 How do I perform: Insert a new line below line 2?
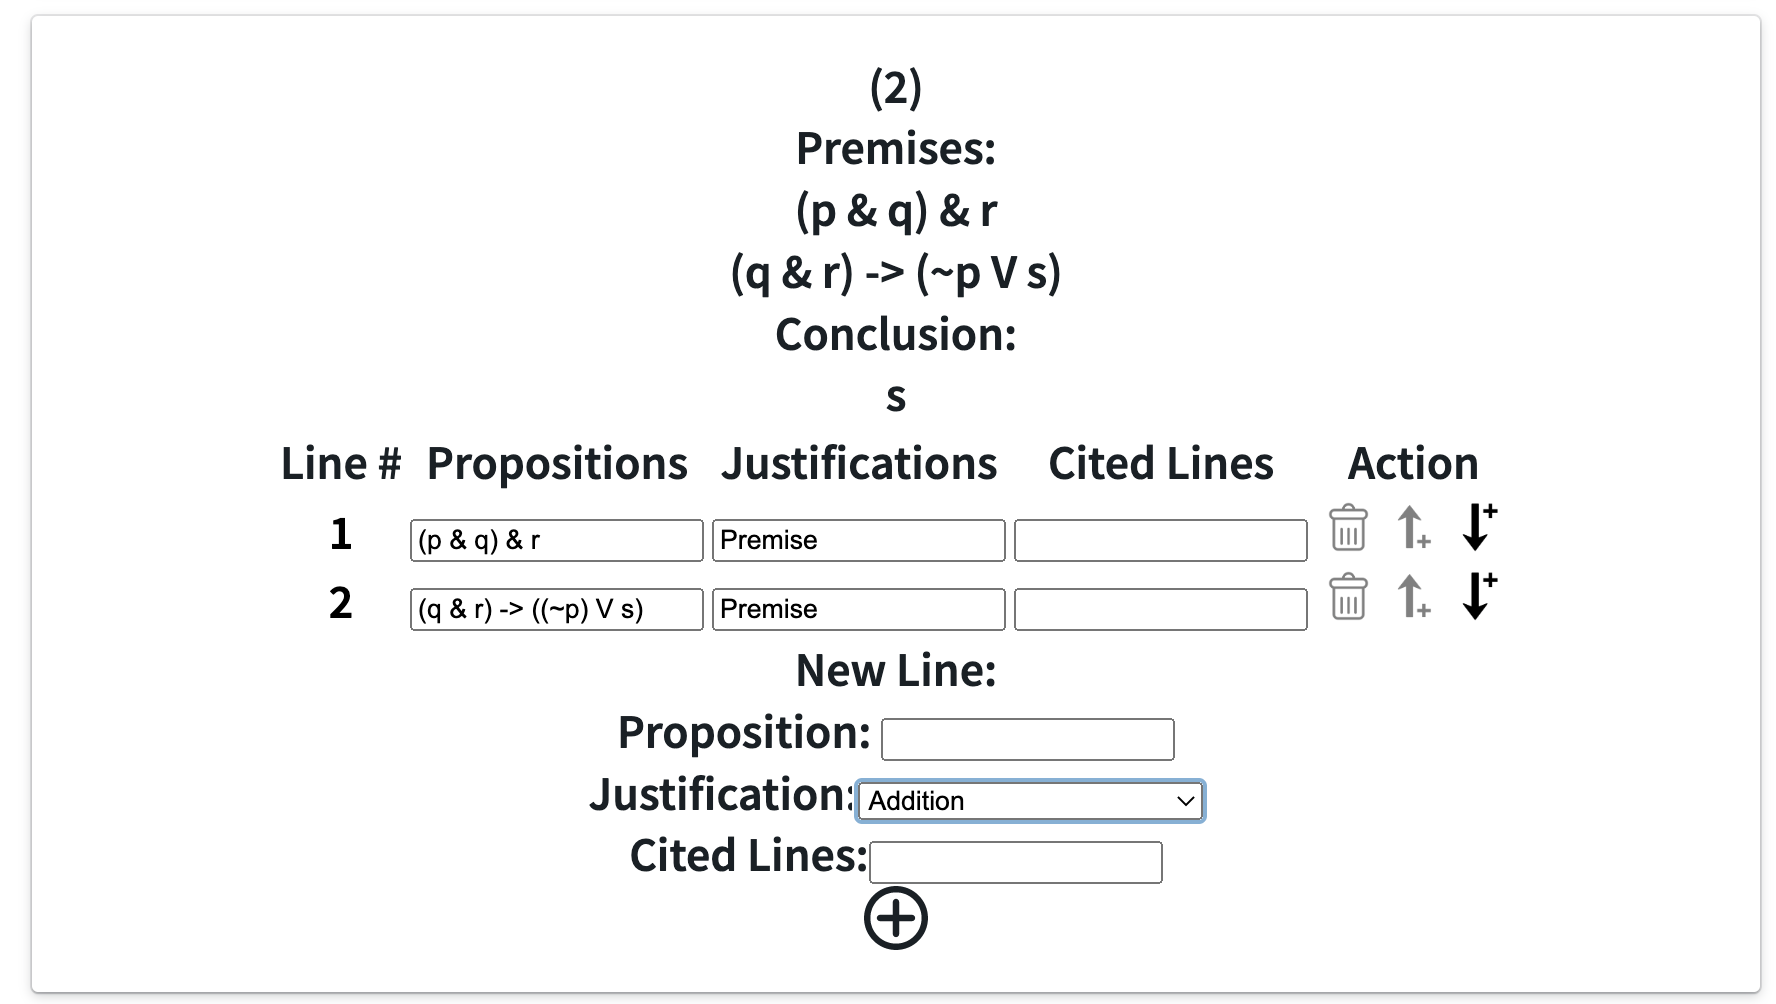click(x=1477, y=597)
